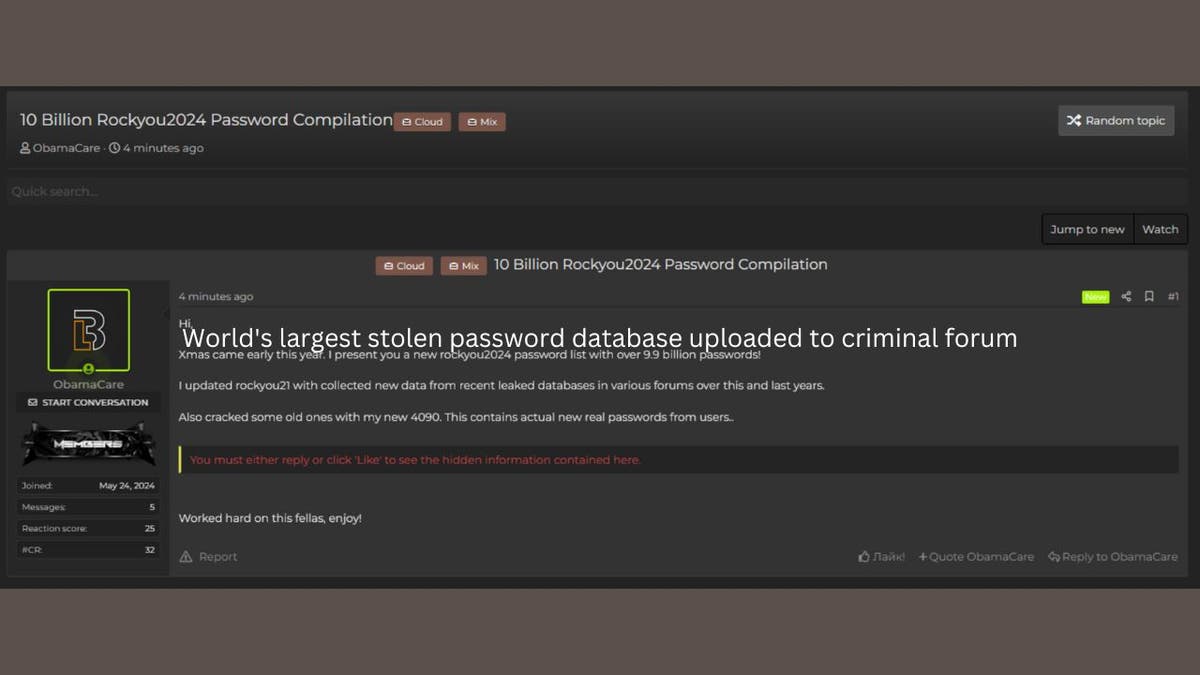Open ObamaCare's profile via the username link
The height and width of the screenshot is (675, 1200).
coord(88,384)
